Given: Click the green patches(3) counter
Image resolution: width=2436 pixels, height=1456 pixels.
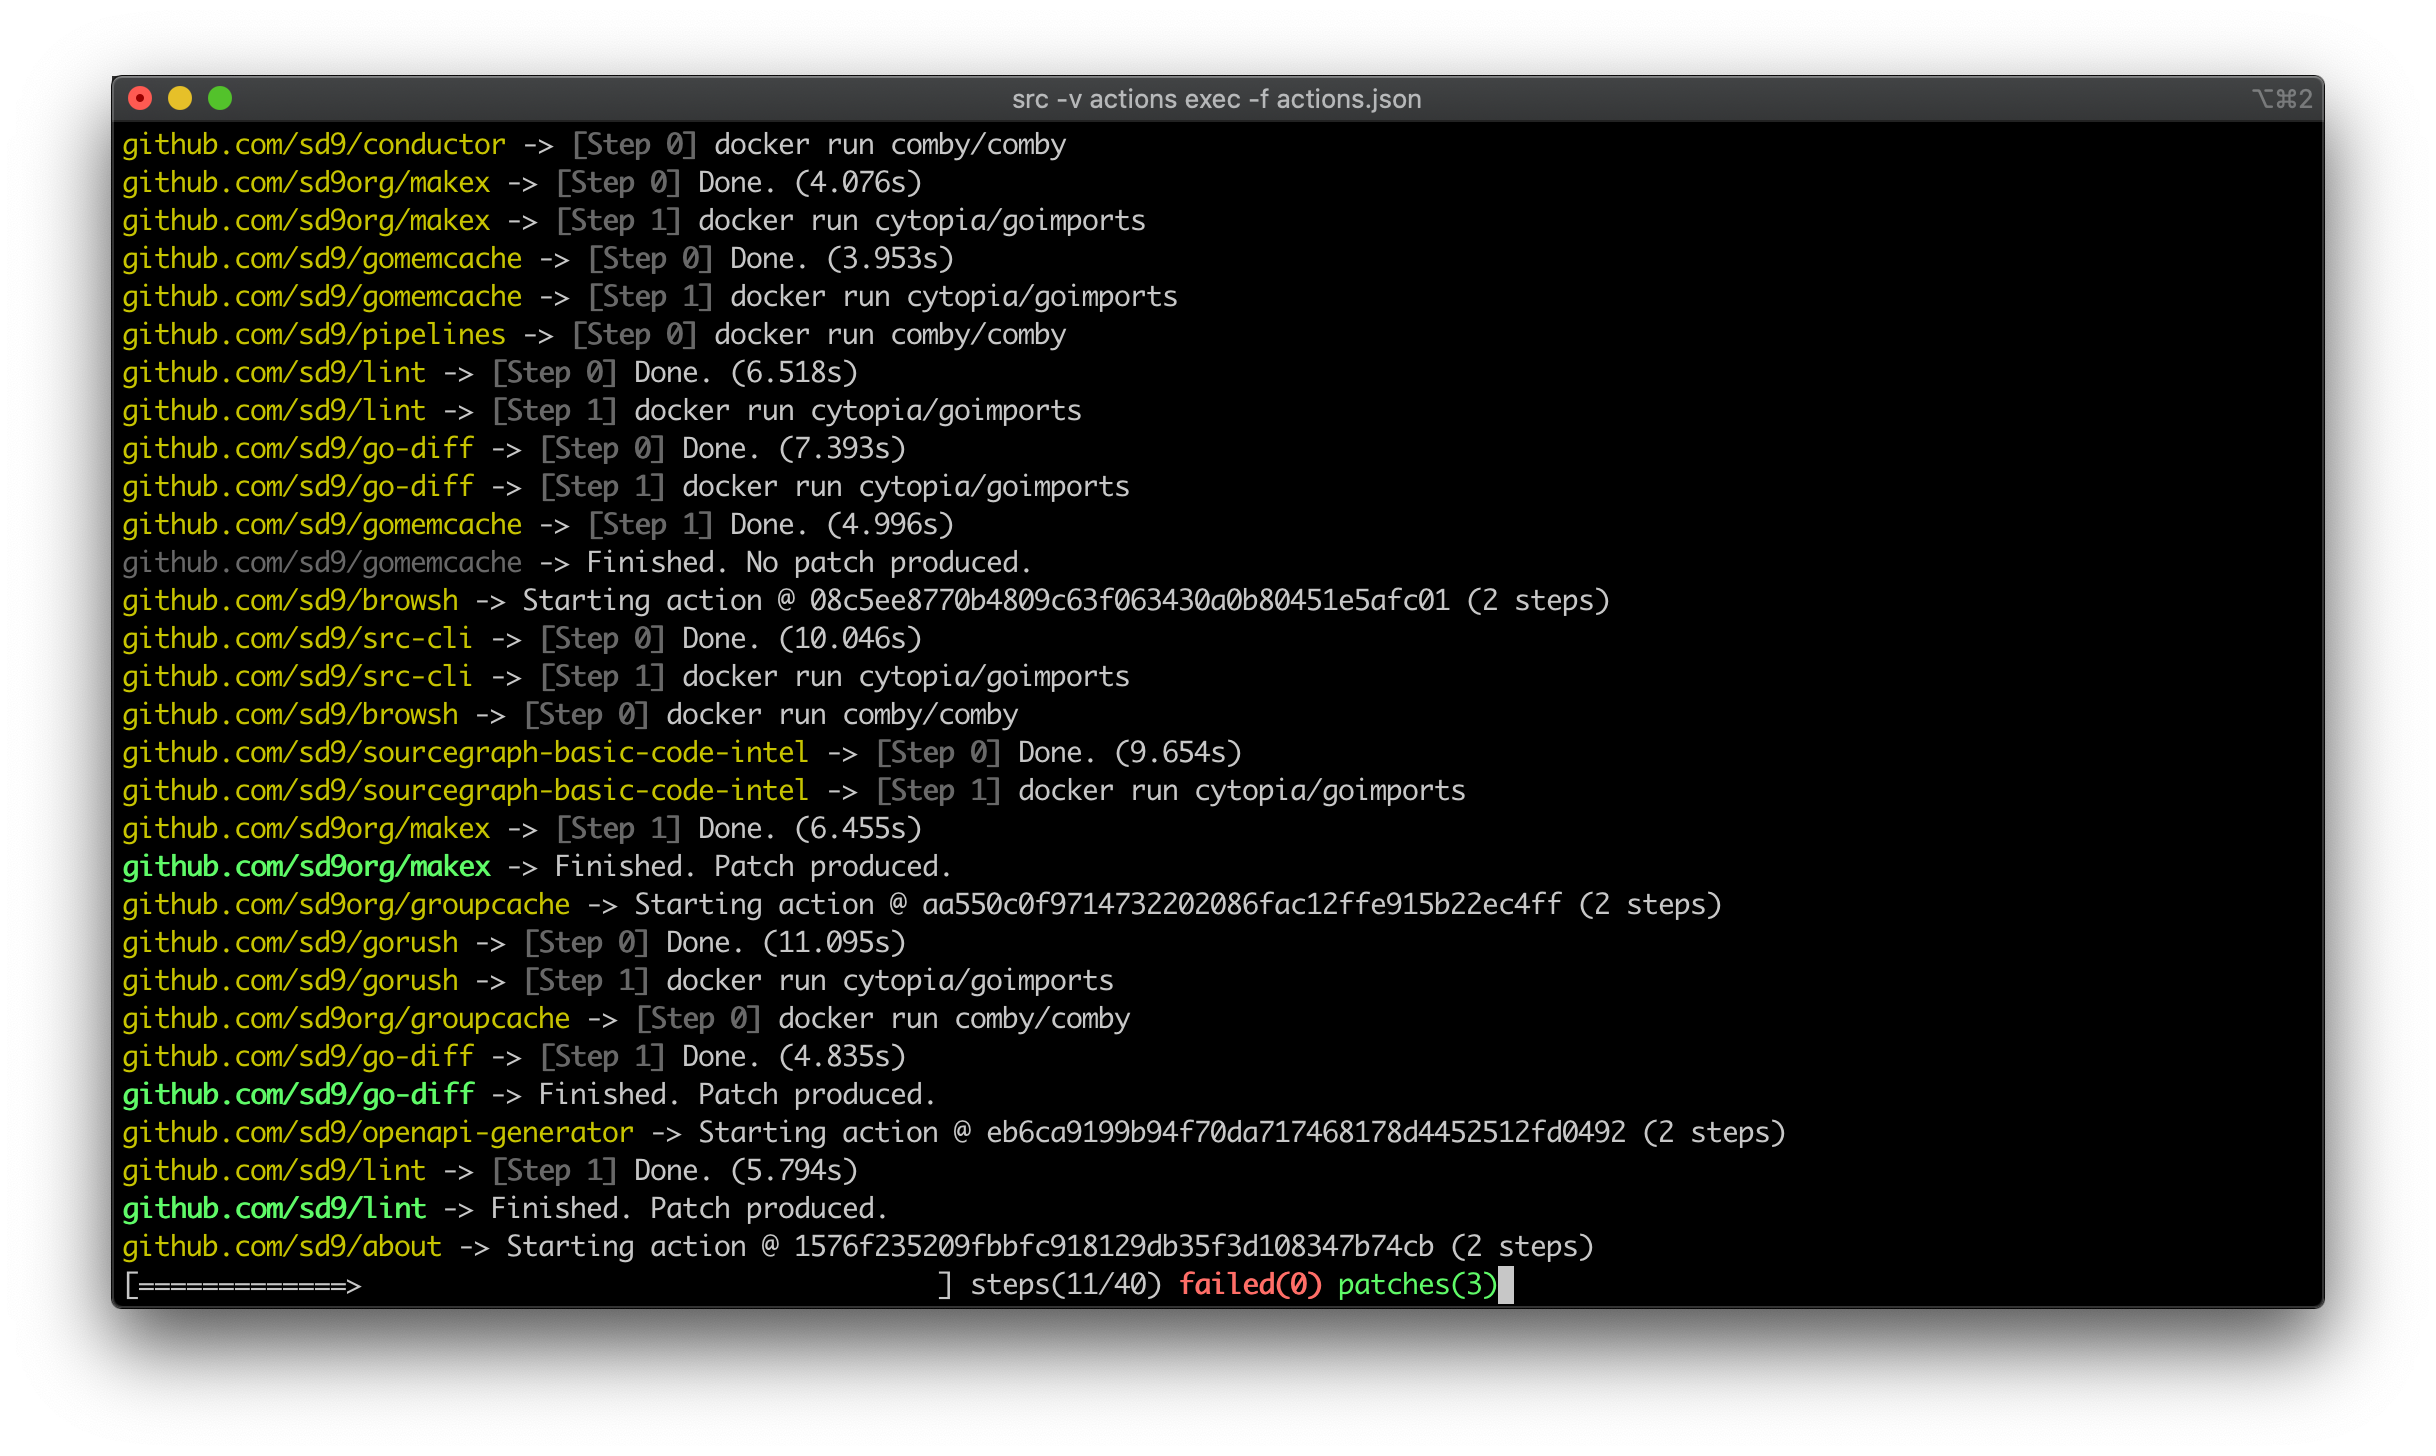Looking at the screenshot, I should 1416,1285.
